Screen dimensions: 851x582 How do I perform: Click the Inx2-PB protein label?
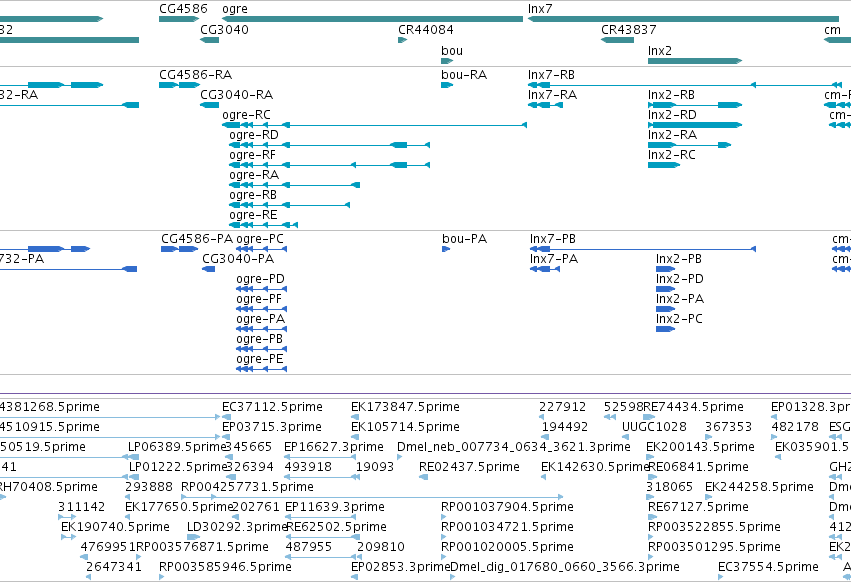point(678,259)
